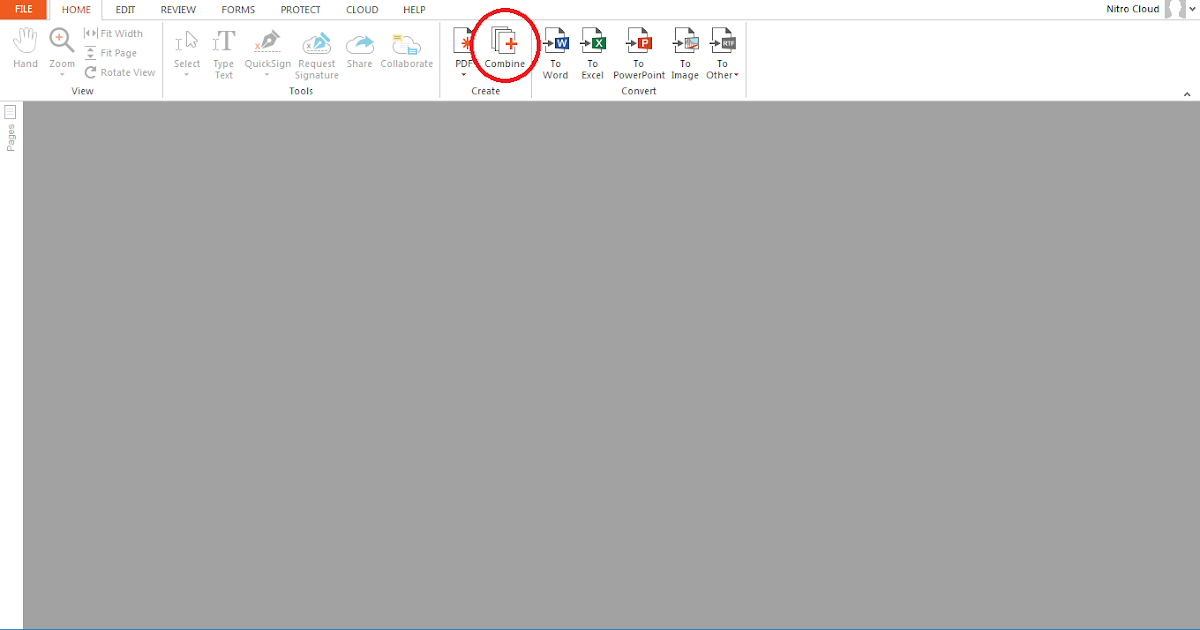Click Rotate View in the View group
This screenshot has width=1200, height=630.
point(119,72)
